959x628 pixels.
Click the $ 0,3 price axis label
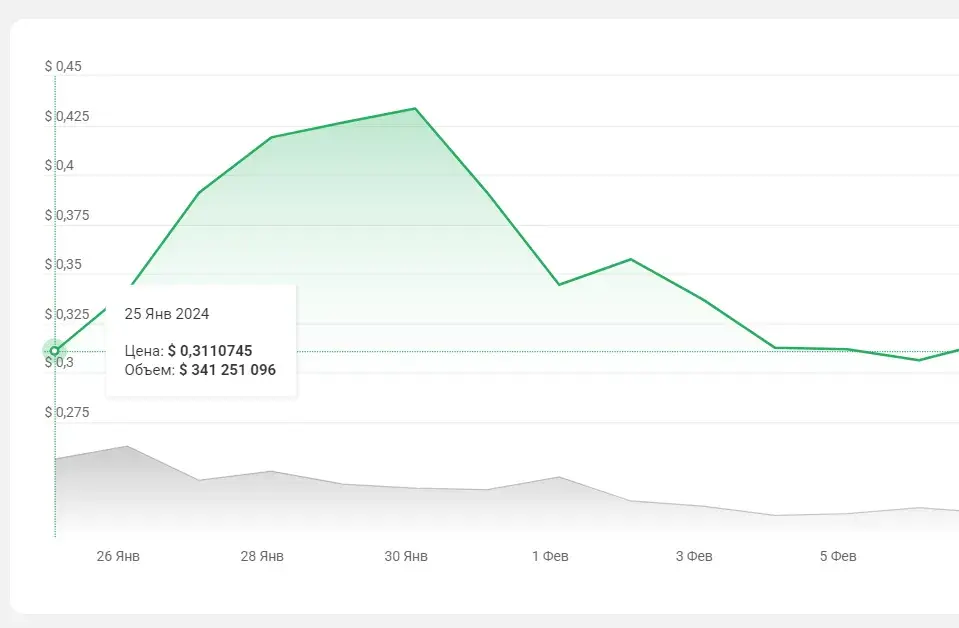[59, 363]
